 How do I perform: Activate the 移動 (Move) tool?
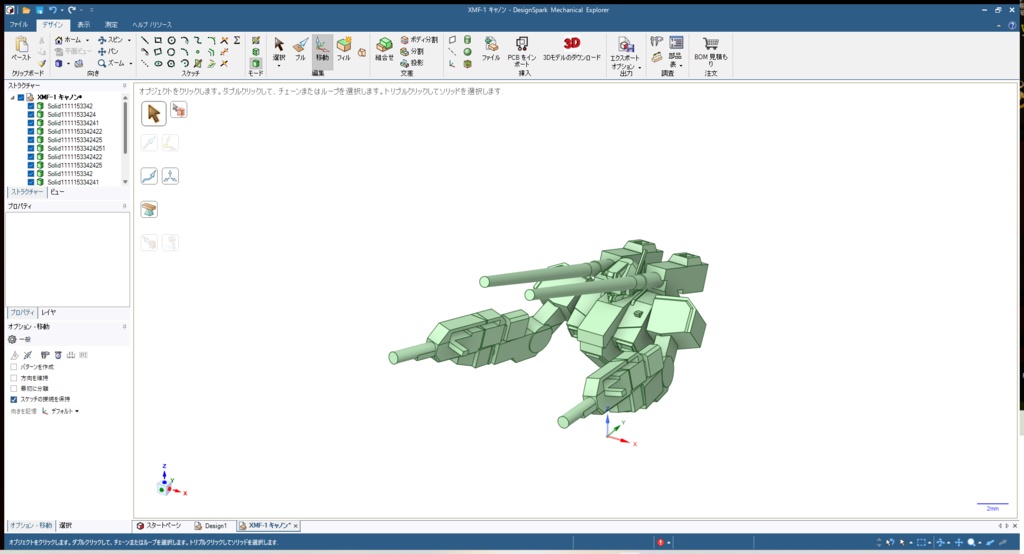[x=322, y=50]
